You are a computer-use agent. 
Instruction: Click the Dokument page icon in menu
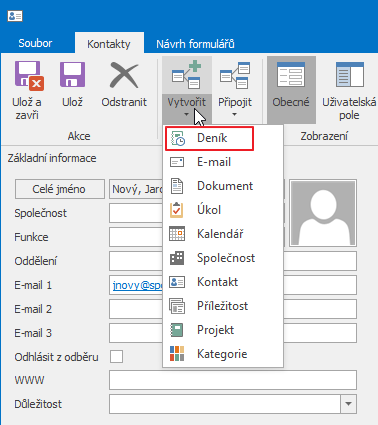177,186
